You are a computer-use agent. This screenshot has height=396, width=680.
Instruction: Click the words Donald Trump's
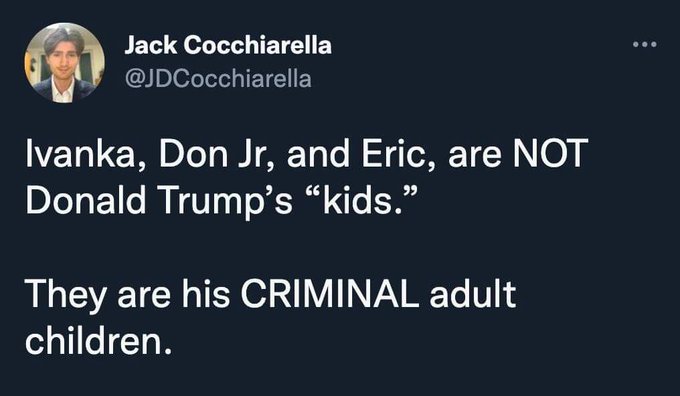tap(159, 202)
